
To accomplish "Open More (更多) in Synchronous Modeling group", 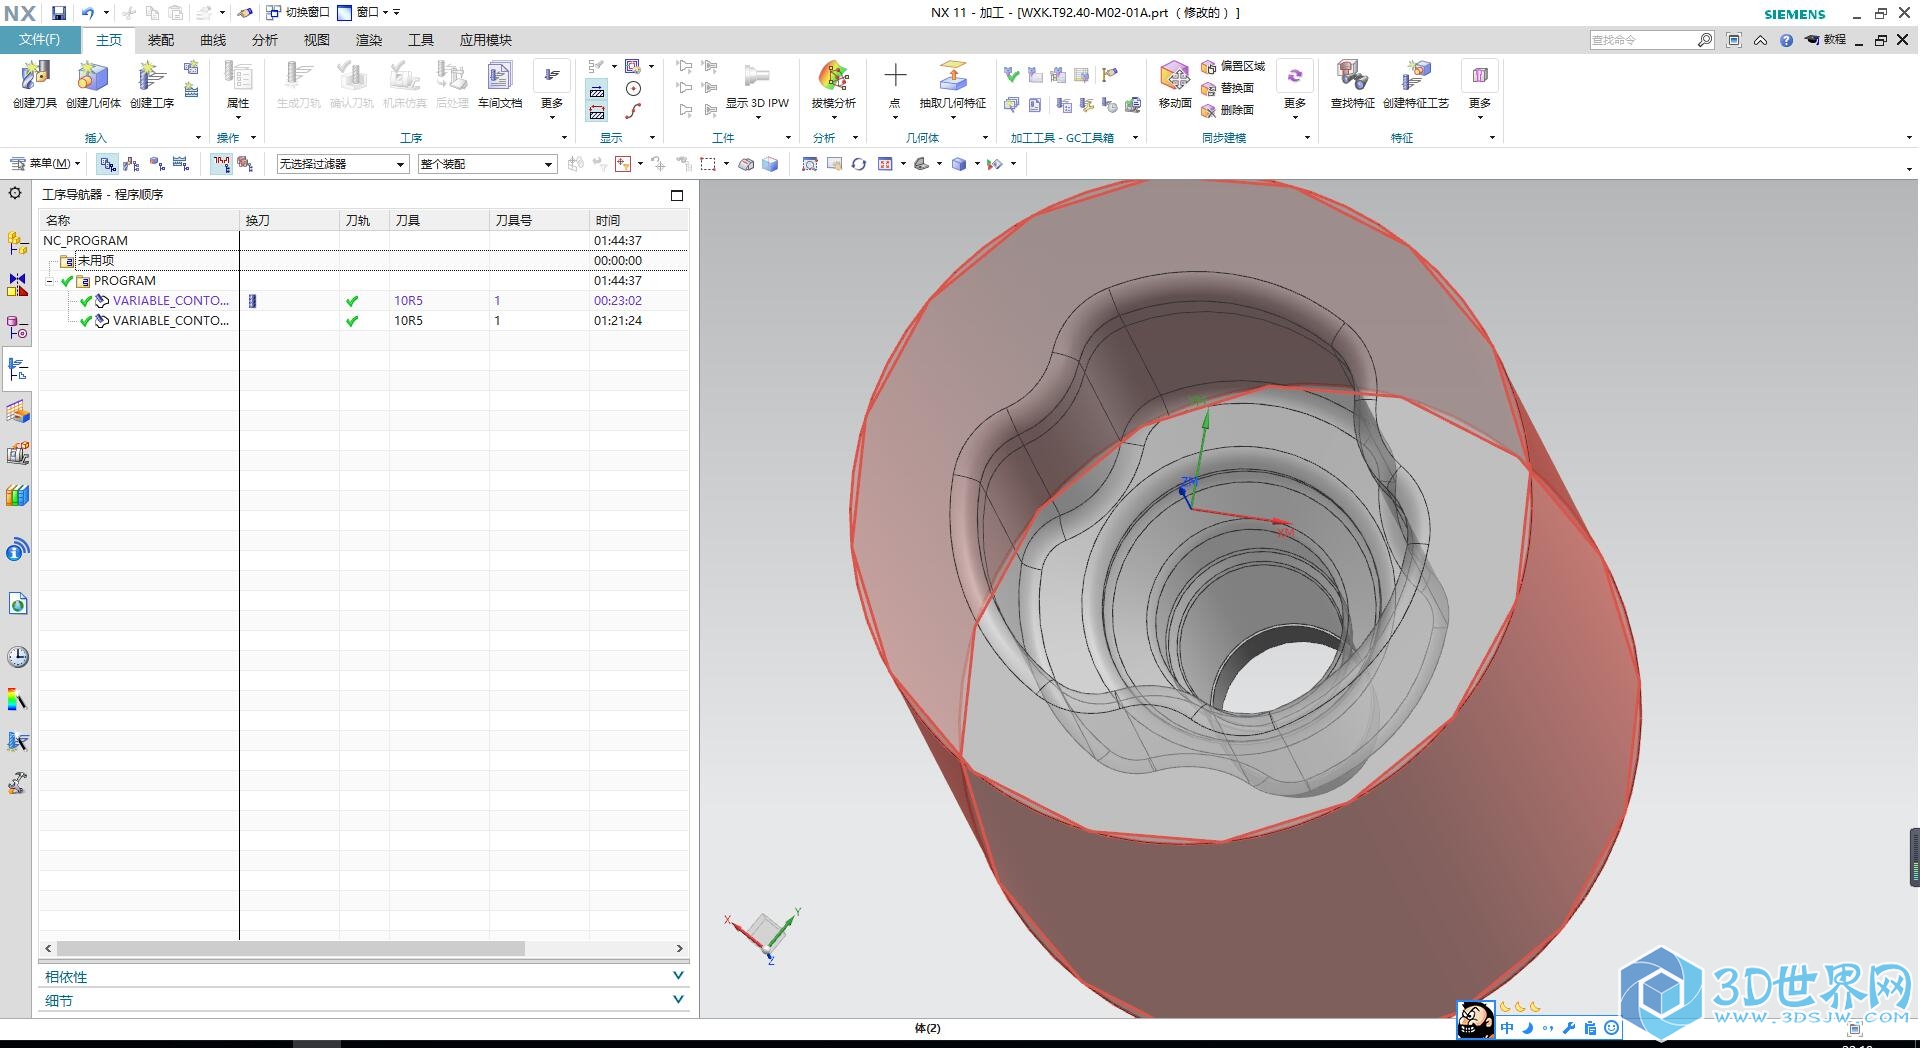I will [1294, 88].
